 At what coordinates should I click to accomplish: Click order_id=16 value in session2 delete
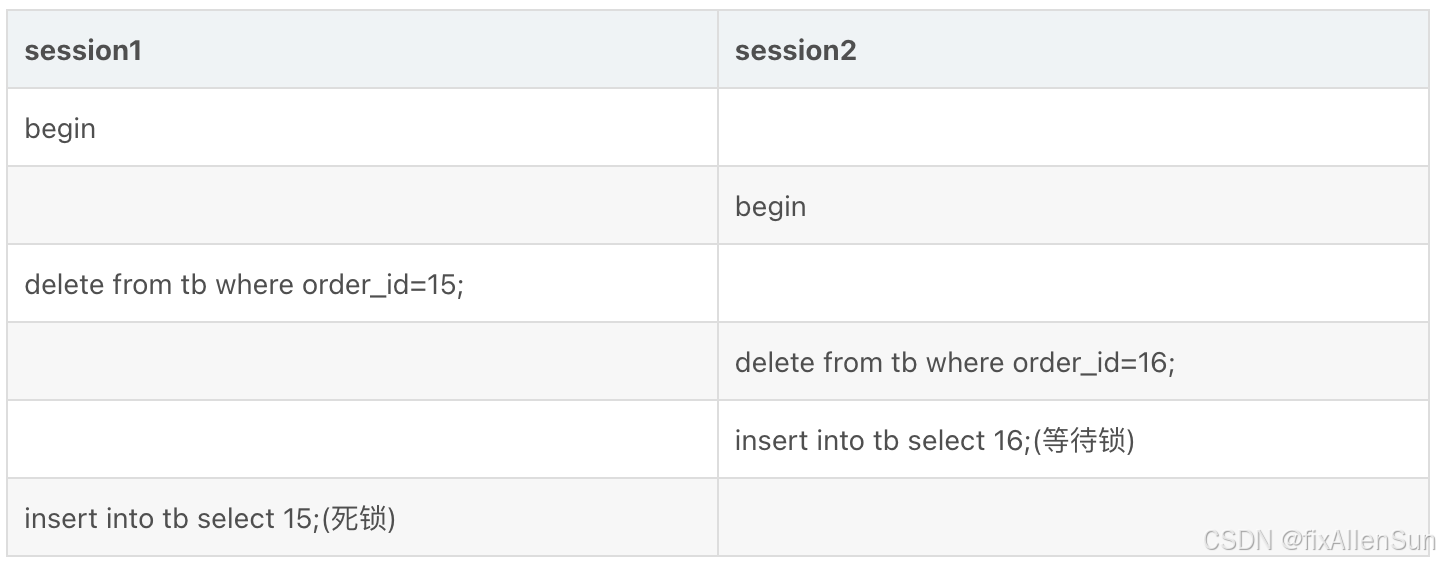point(1094,363)
